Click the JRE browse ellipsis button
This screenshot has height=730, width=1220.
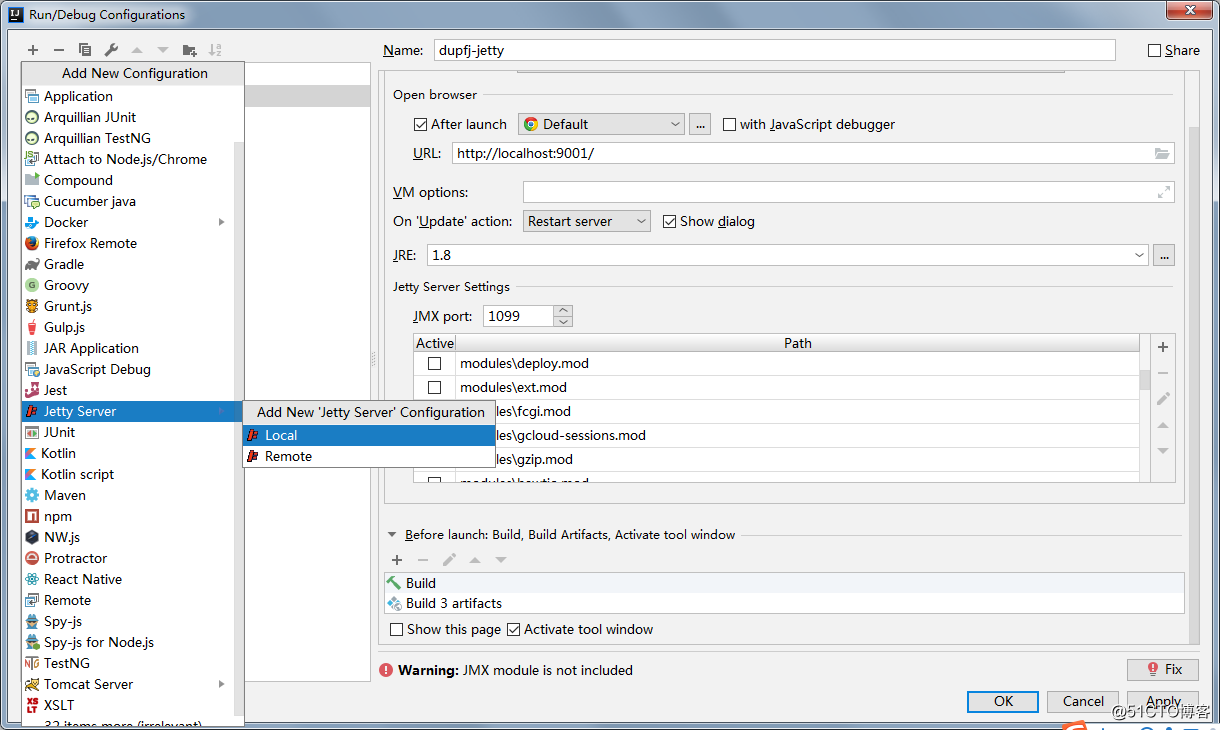pyautogui.click(x=1163, y=255)
